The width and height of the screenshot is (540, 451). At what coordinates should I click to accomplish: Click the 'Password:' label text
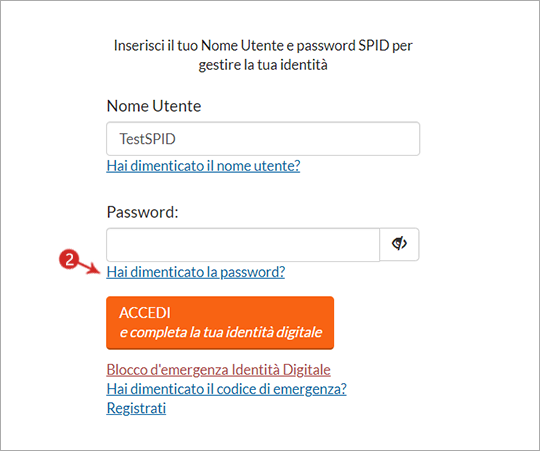(143, 212)
